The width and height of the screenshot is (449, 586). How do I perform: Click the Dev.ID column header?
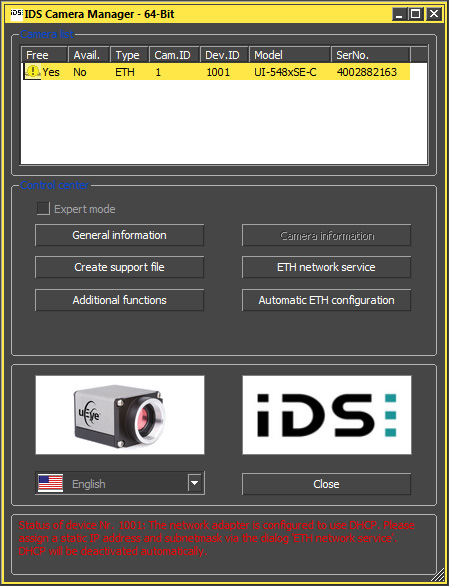coord(225,55)
